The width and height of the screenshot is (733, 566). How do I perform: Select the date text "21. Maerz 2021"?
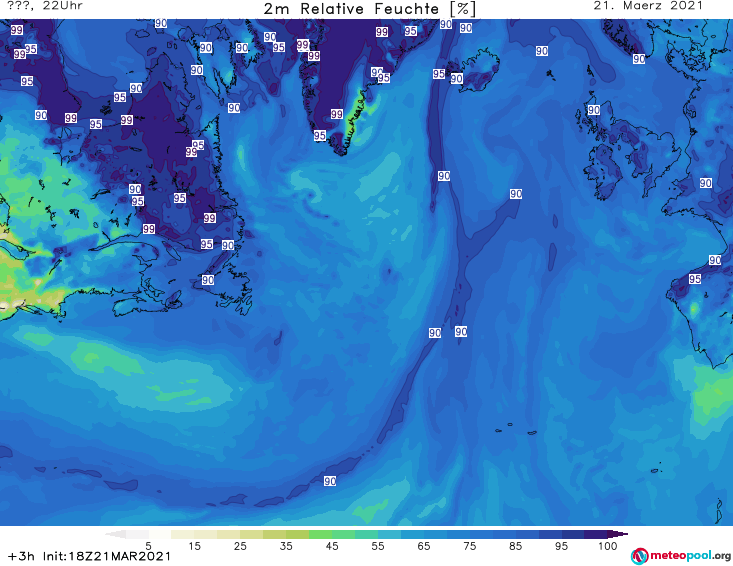[x=648, y=6]
